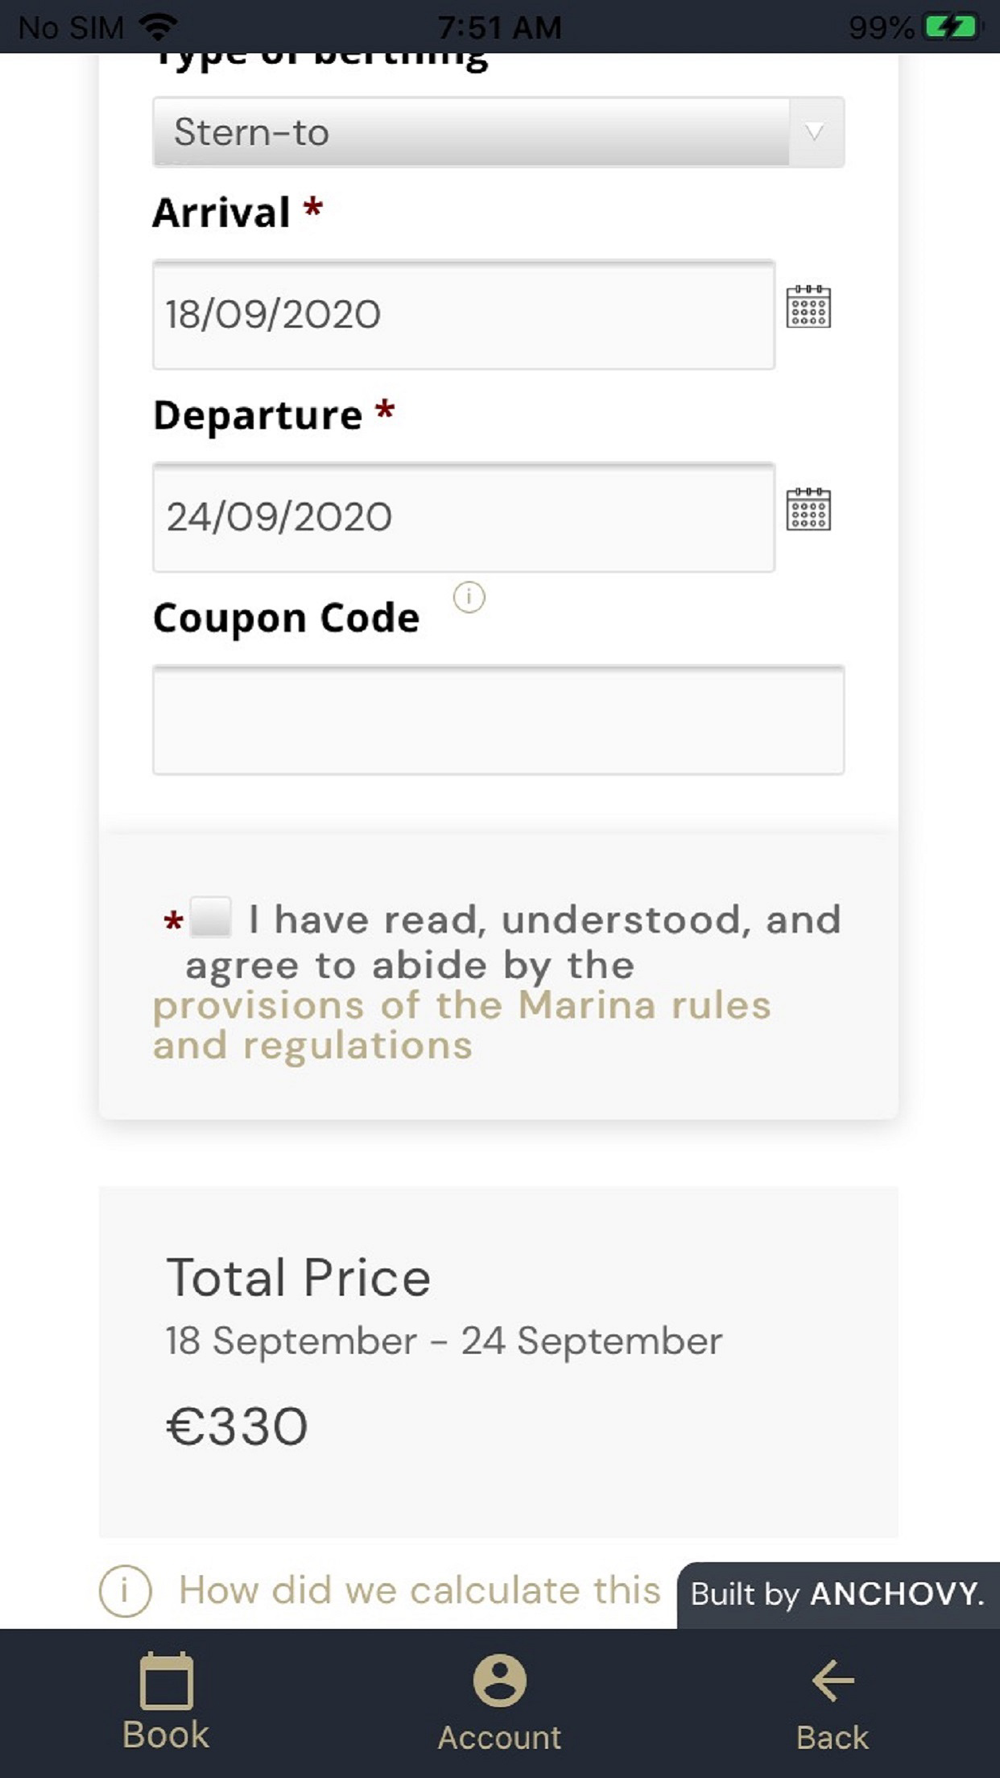Focus the Coupon Code input field

tap(498, 720)
